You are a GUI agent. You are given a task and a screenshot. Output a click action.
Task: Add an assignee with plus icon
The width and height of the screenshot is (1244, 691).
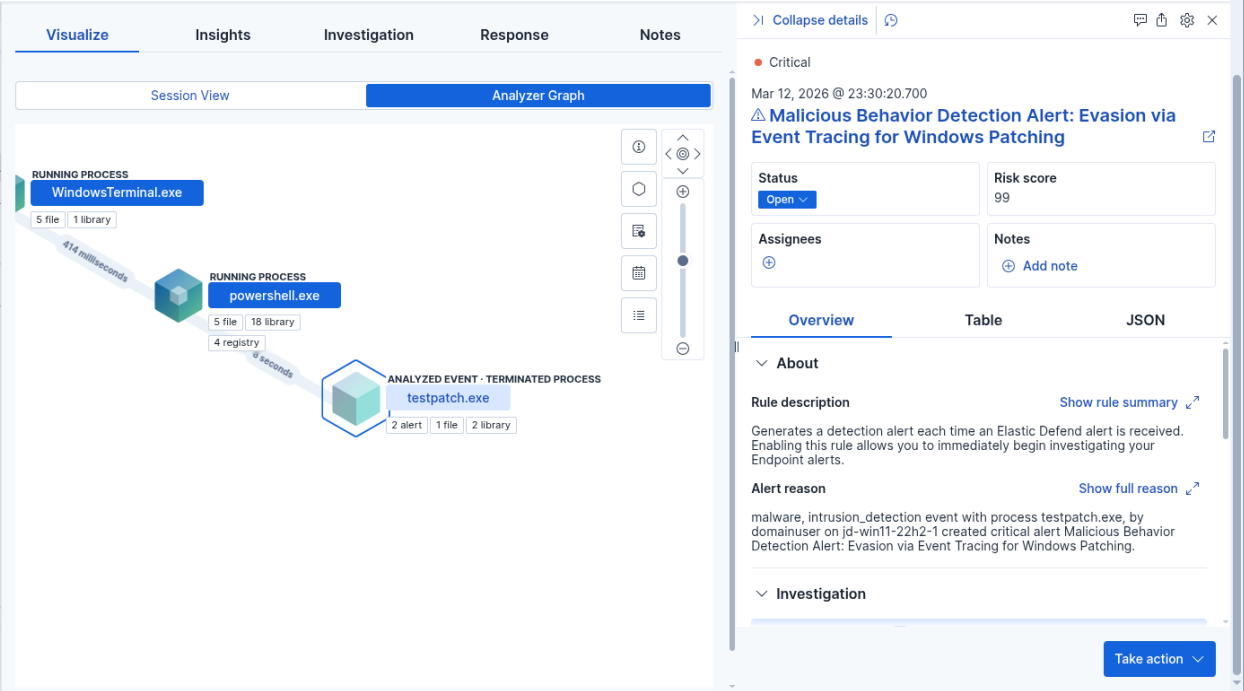769,263
